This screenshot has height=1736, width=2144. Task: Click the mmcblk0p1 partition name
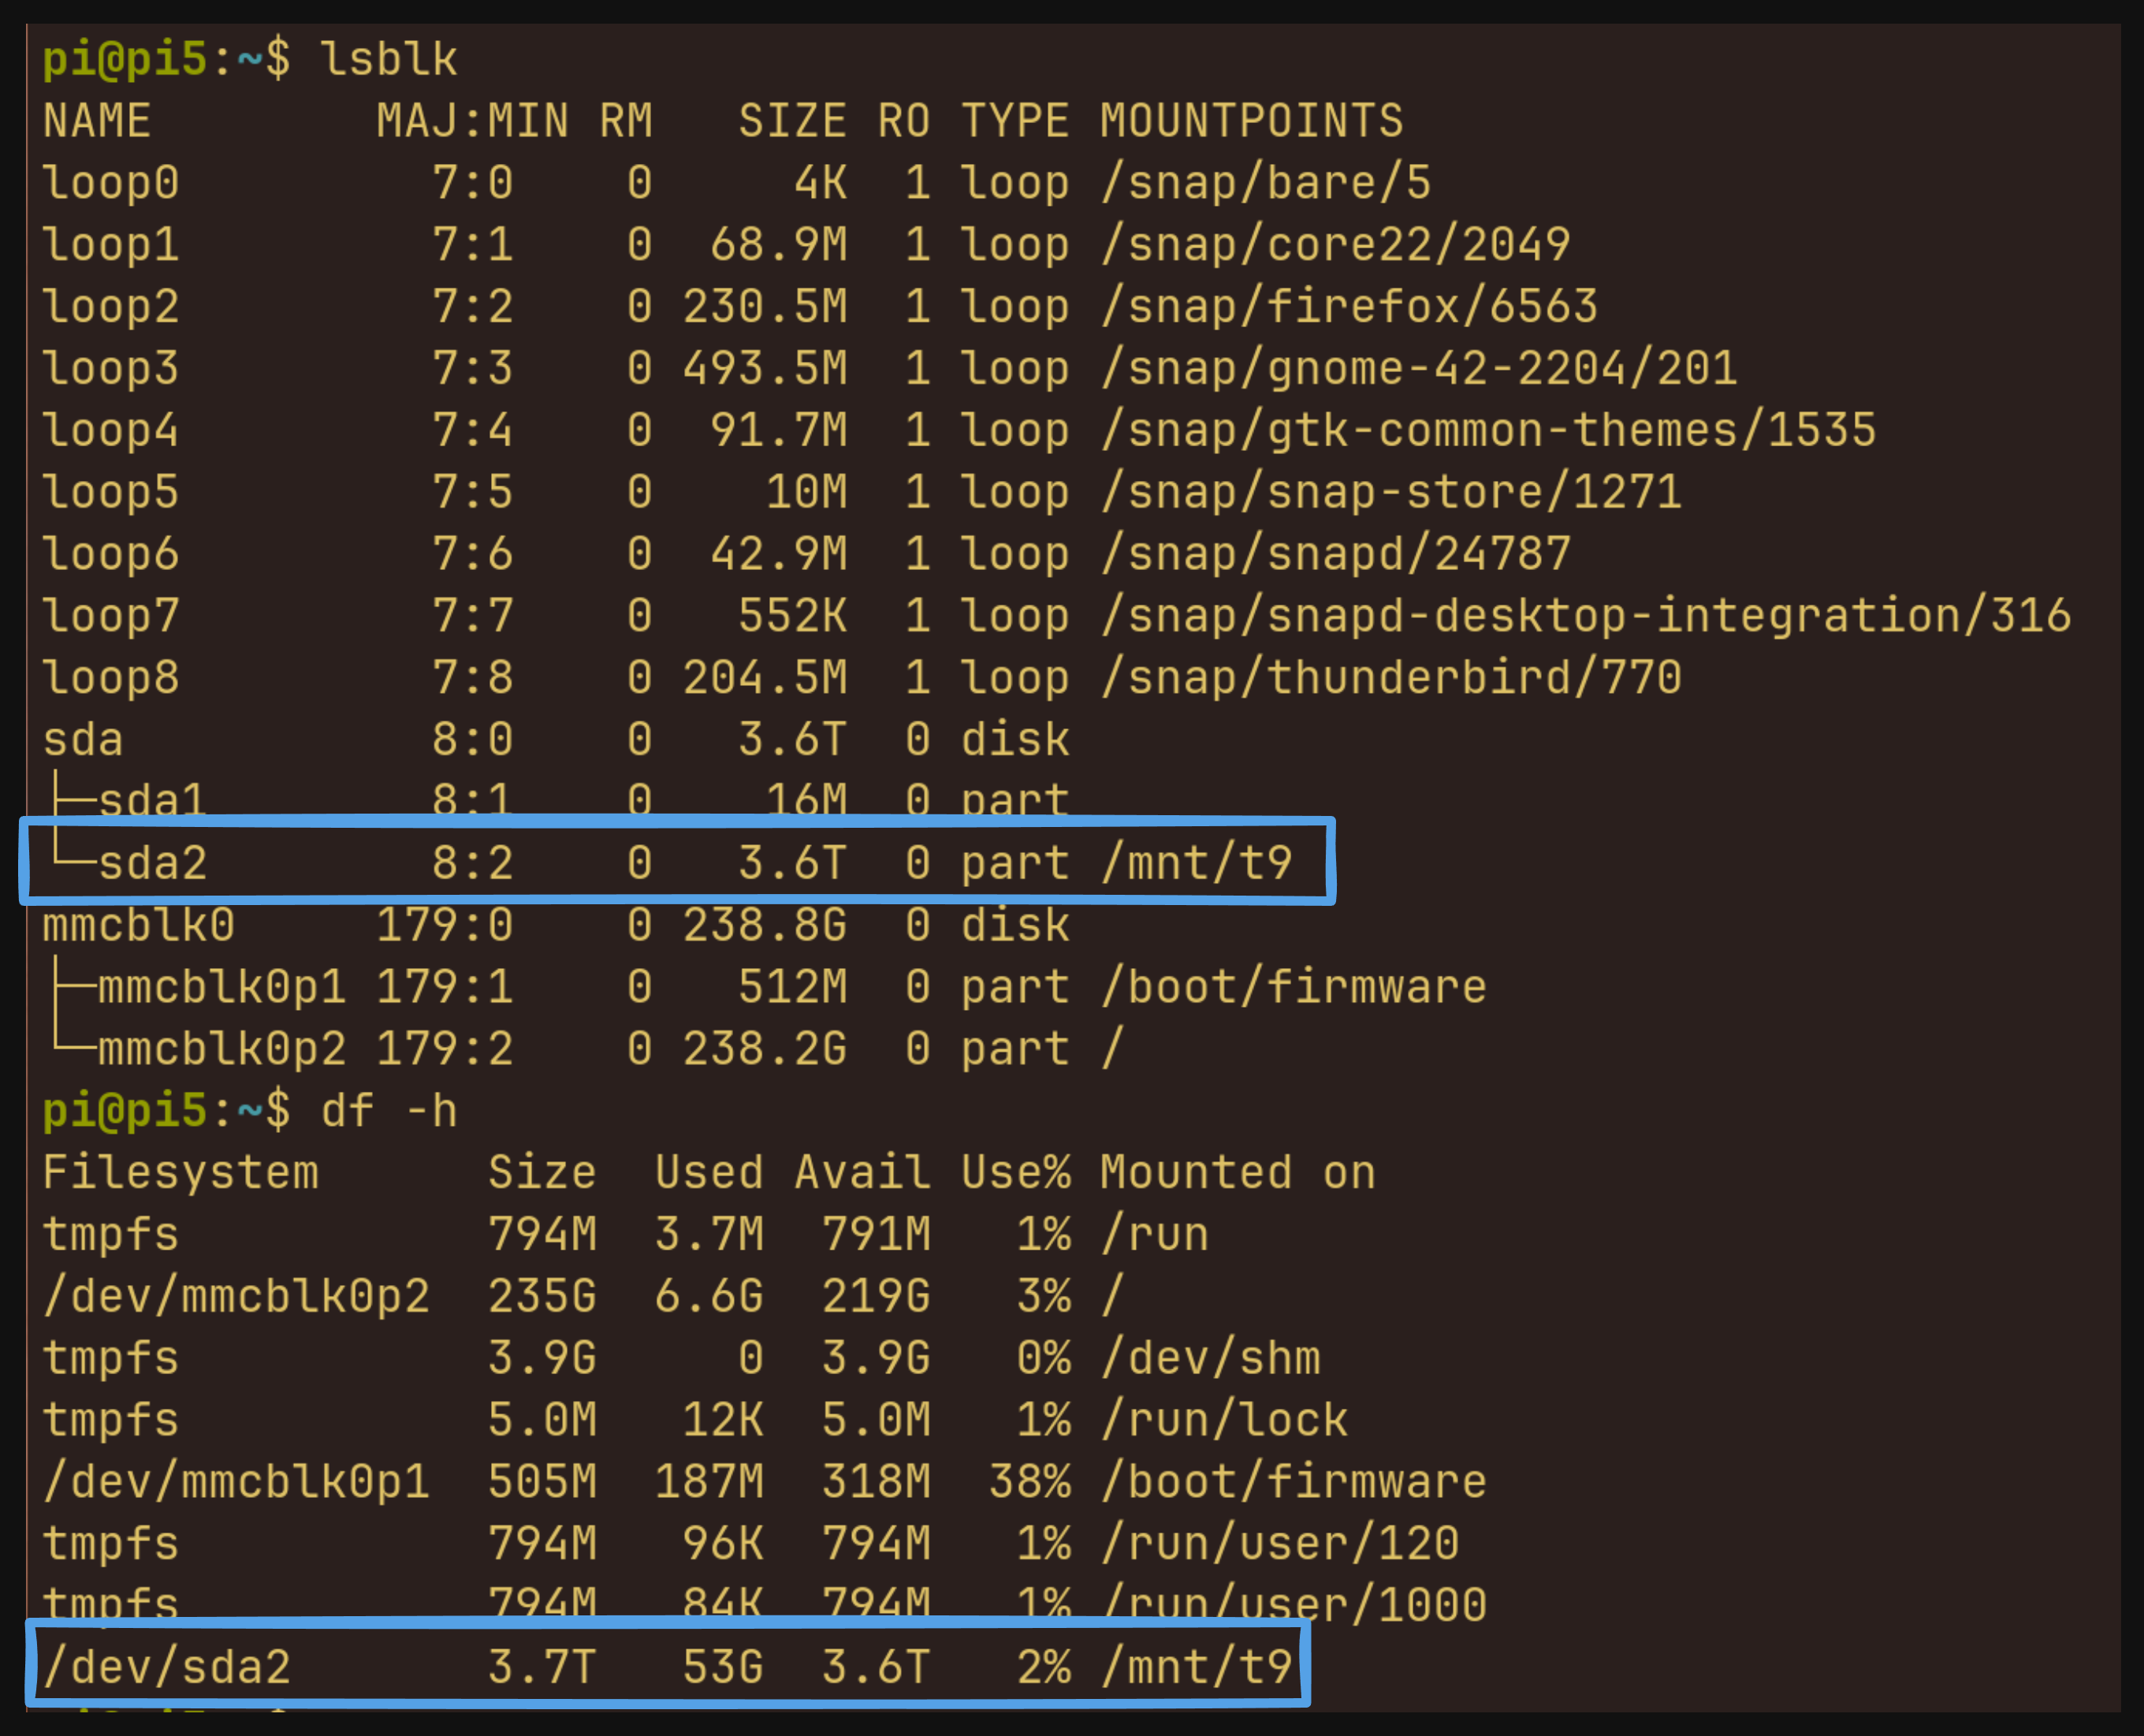[x=221, y=987]
